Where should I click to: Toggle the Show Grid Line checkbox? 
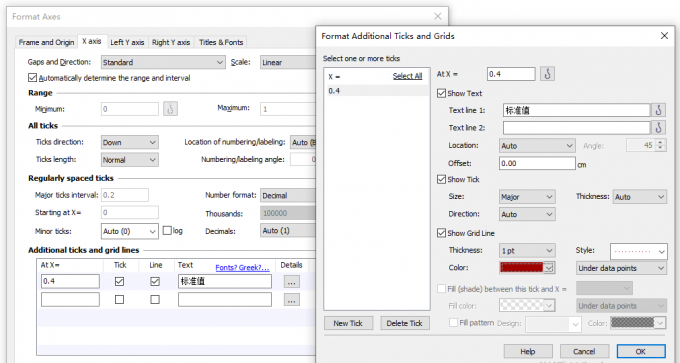[x=441, y=233]
